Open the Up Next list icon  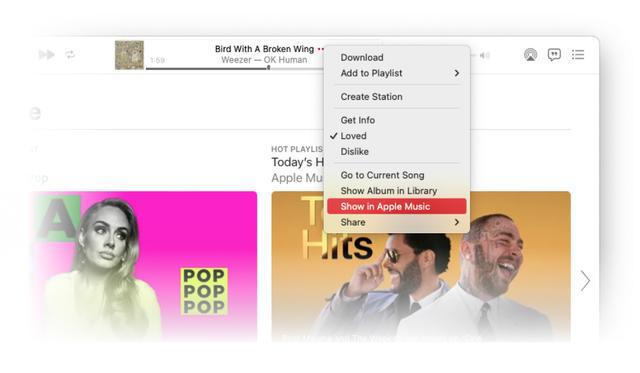pyautogui.click(x=578, y=55)
